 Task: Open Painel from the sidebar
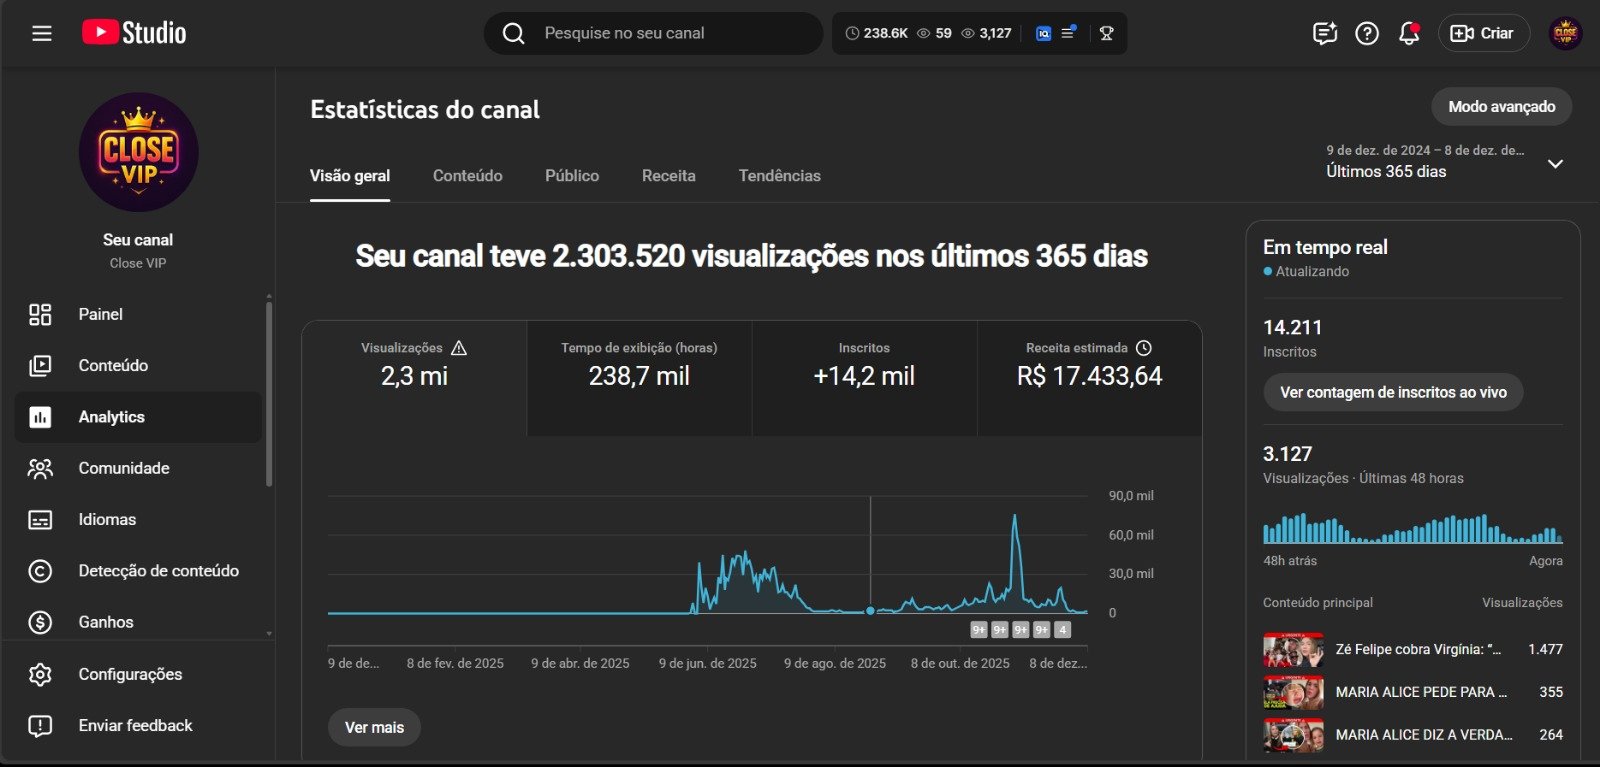click(x=138, y=314)
